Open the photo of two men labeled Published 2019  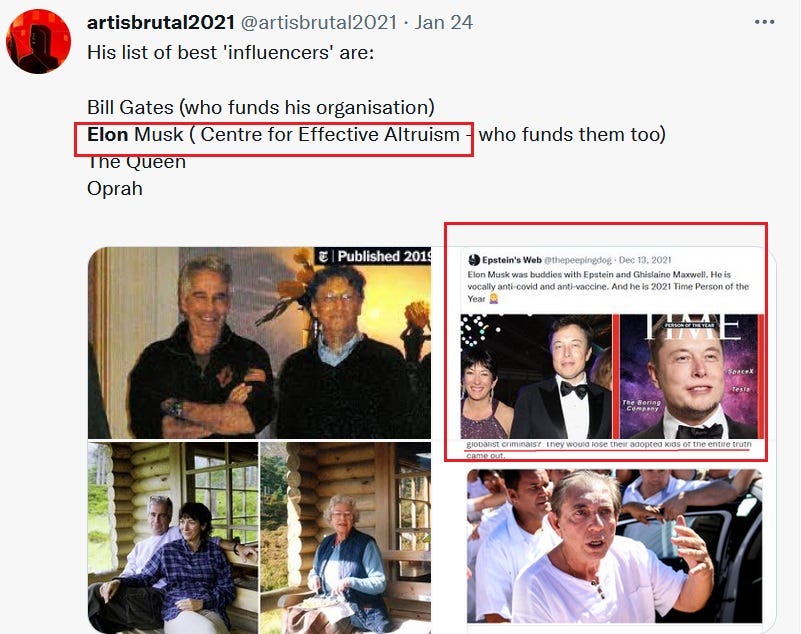pos(260,343)
